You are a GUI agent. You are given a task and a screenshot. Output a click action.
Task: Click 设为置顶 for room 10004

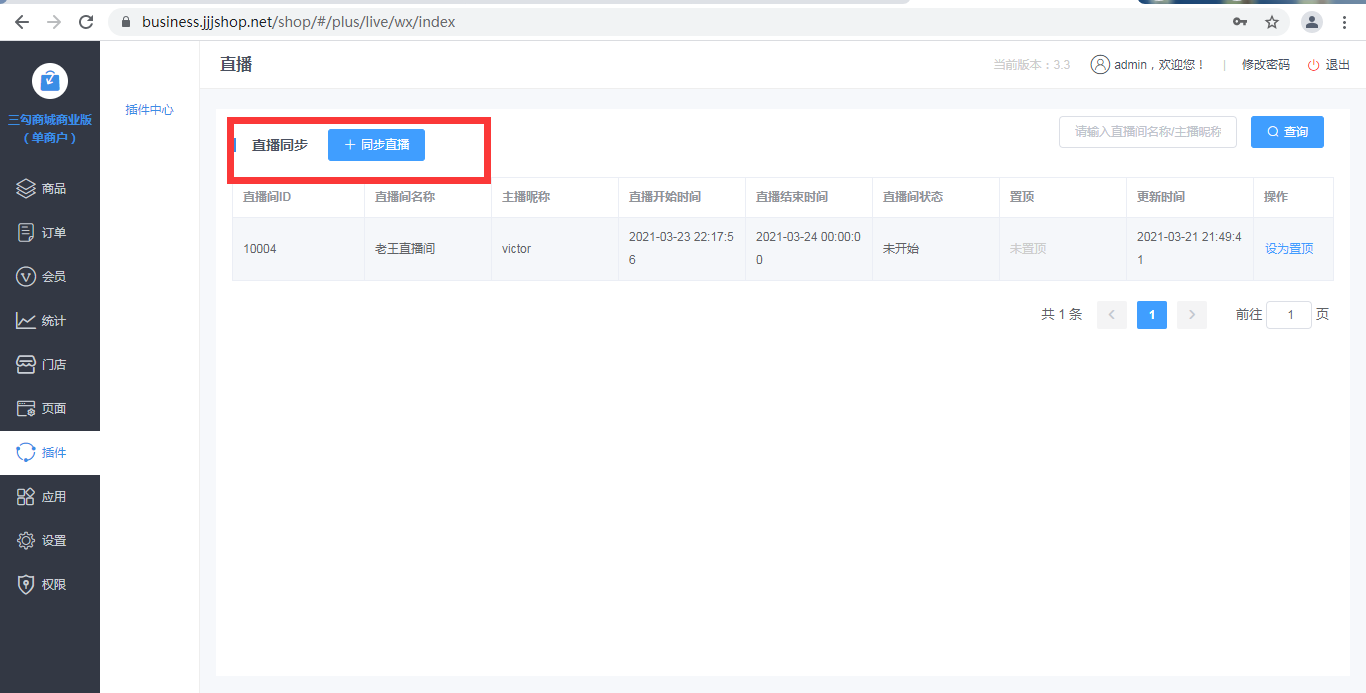(1289, 249)
